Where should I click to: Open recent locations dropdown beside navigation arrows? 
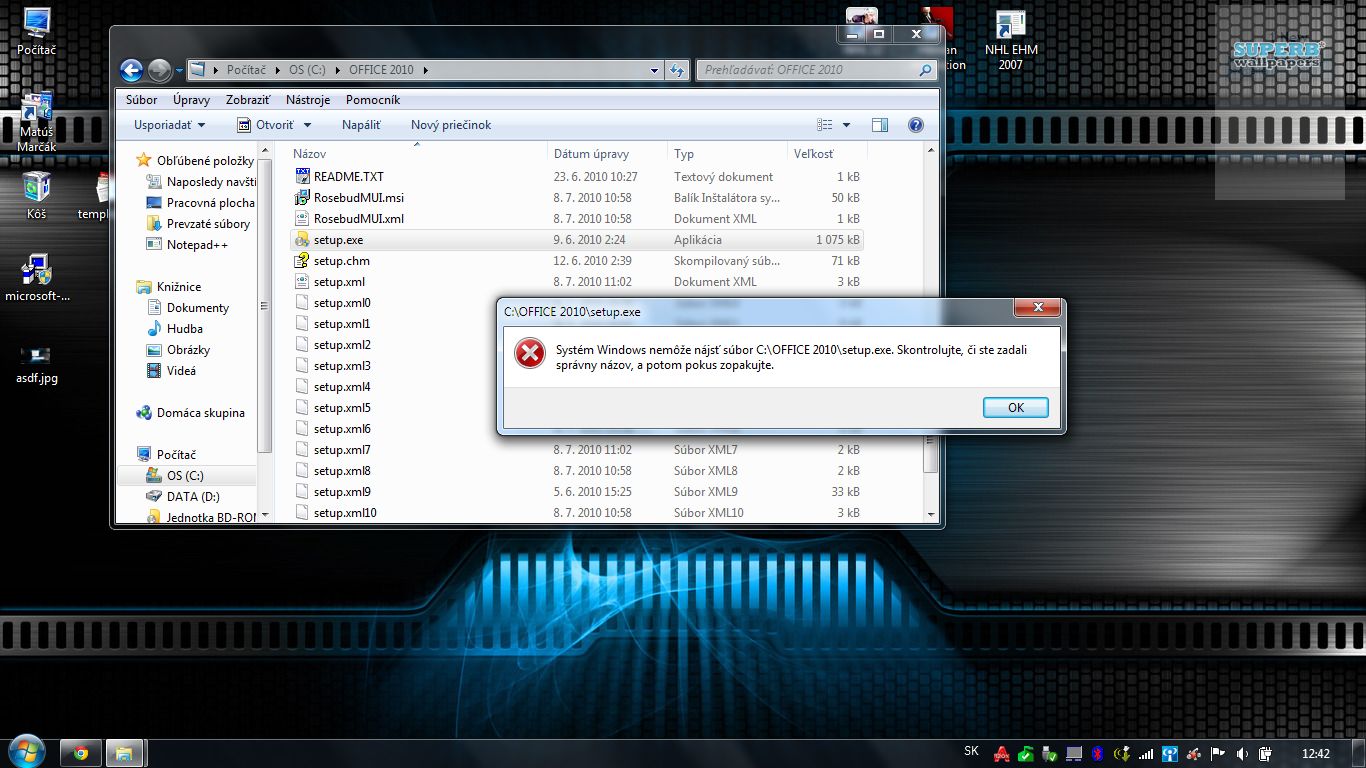(x=180, y=71)
